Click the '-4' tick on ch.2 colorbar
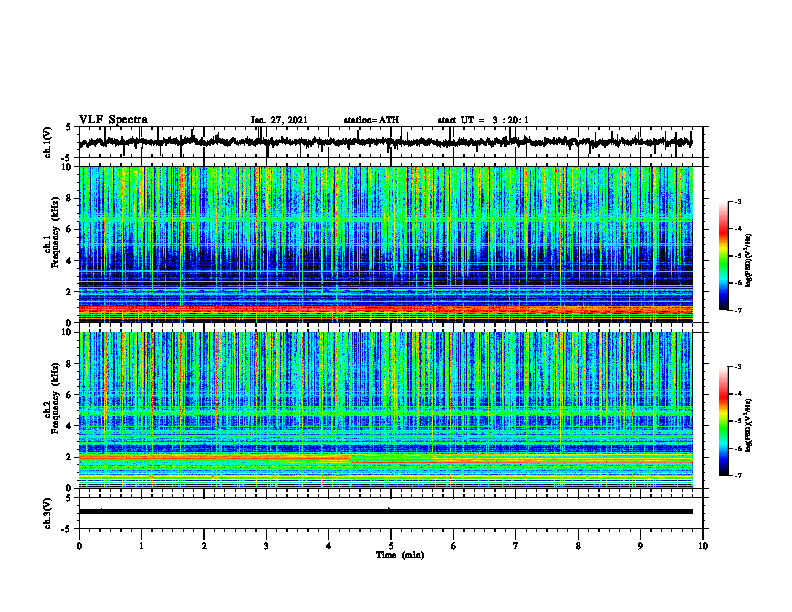 click(x=737, y=394)
